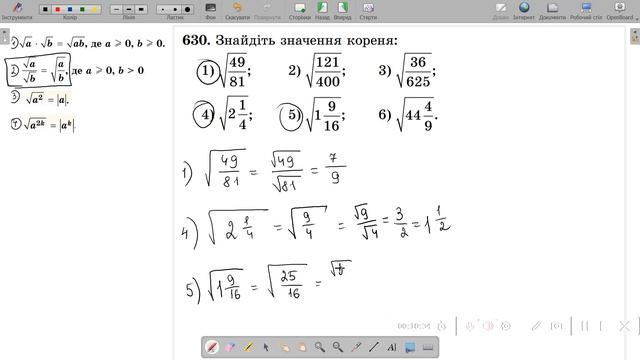Select the hand scroll page tool

click(x=302, y=347)
